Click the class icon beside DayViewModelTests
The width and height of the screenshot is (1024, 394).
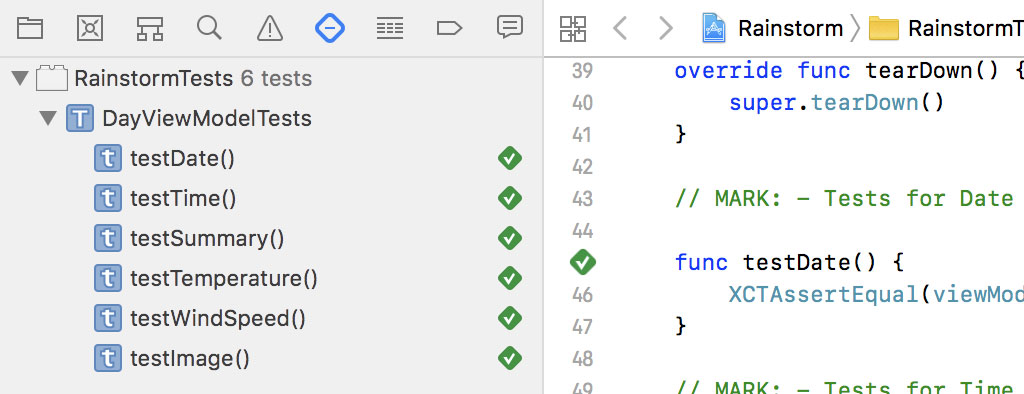[80, 118]
